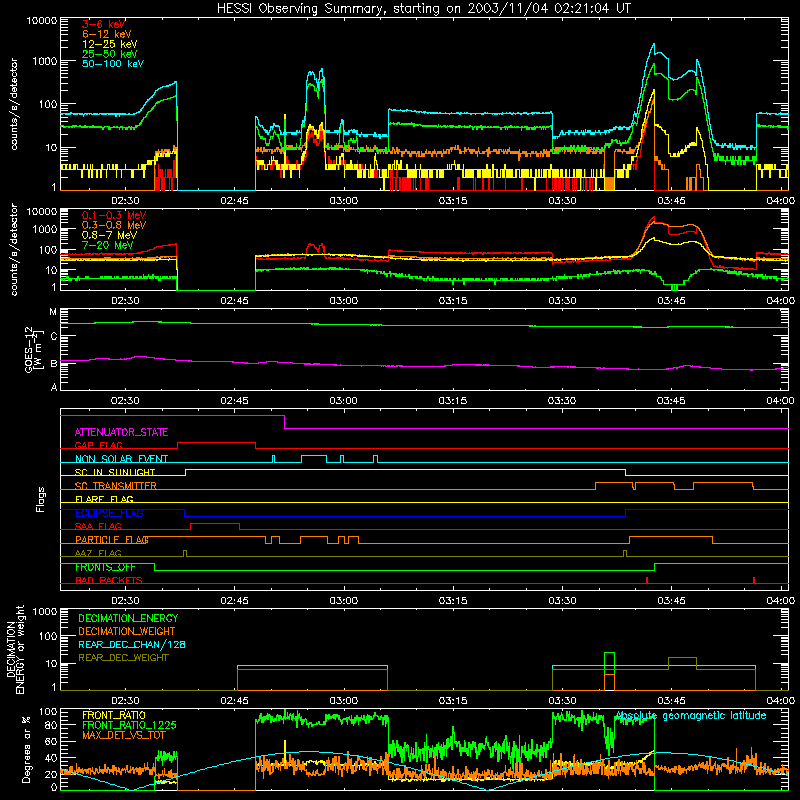
Task: Select the green 25-50 keV legend label
Action: pos(109,54)
